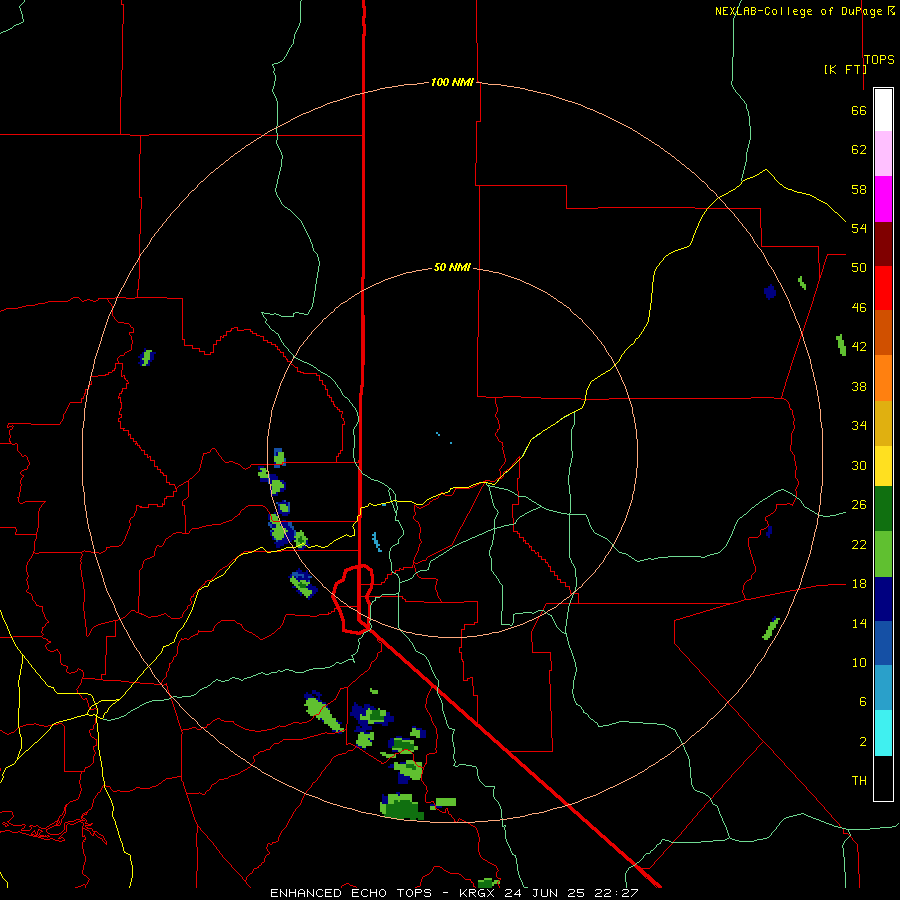Pick the light green swatch beside 26

[883, 554]
